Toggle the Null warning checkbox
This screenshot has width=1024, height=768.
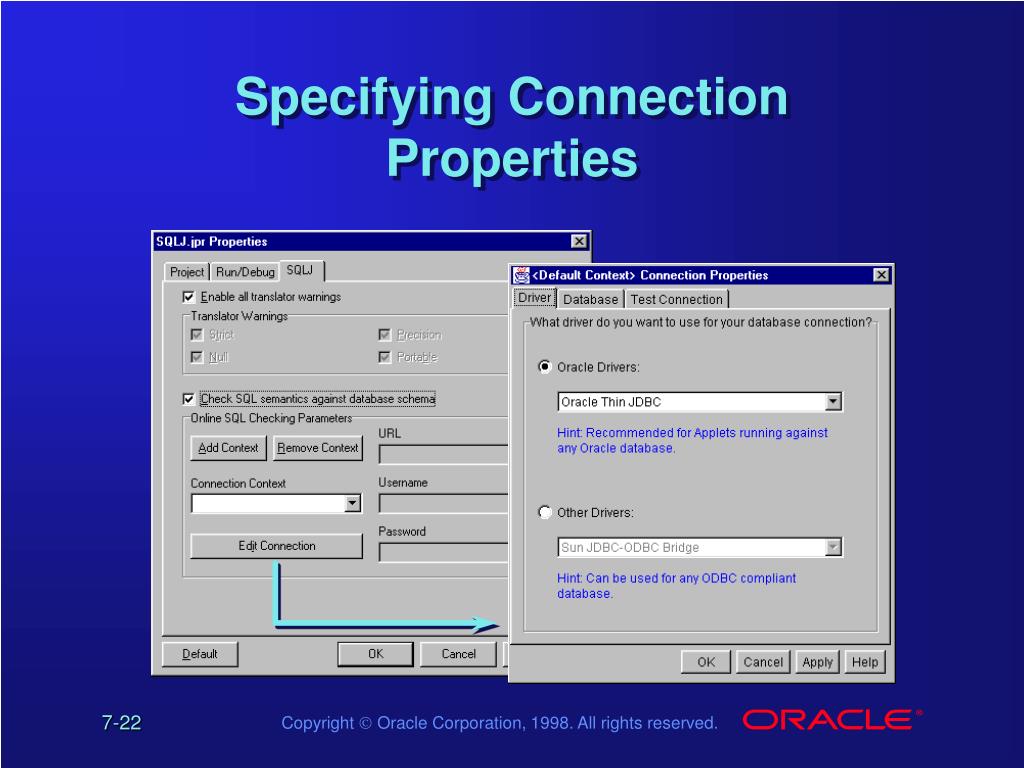pyautogui.click(x=197, y=357)
